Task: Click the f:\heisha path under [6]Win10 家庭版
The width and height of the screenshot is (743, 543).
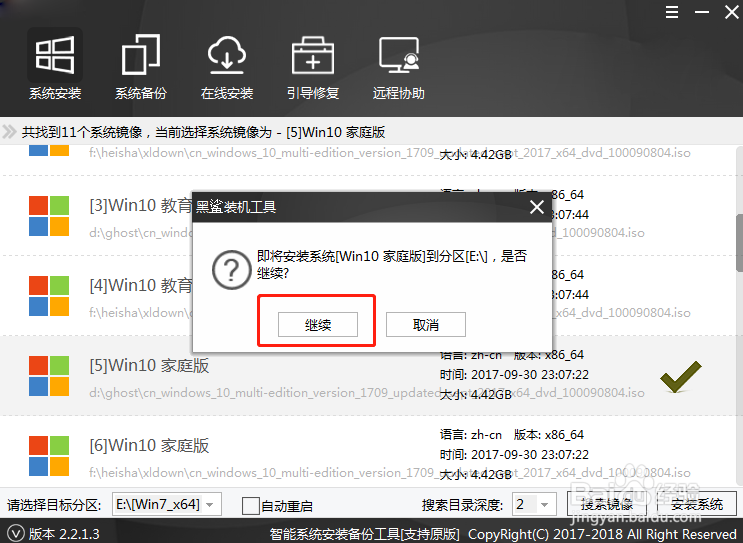Action: [390, 472]
